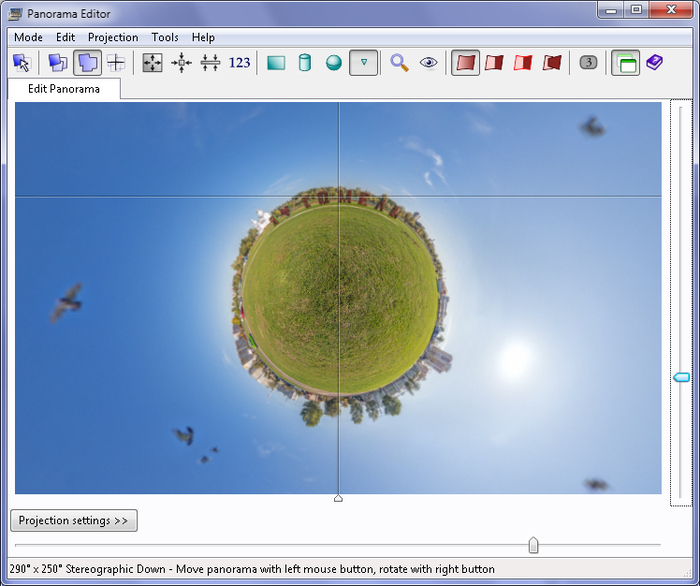Select the cylinder projection icon
This screenshot has width=700, height=586.
tap(305, 63)
